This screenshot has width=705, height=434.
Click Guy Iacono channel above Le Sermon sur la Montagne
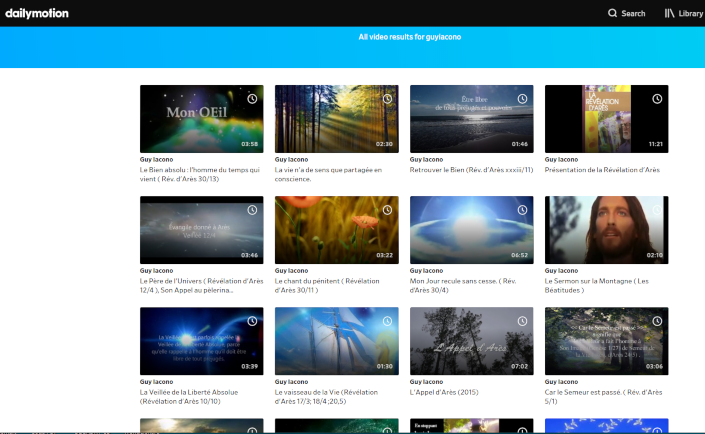tap(561, 270)
